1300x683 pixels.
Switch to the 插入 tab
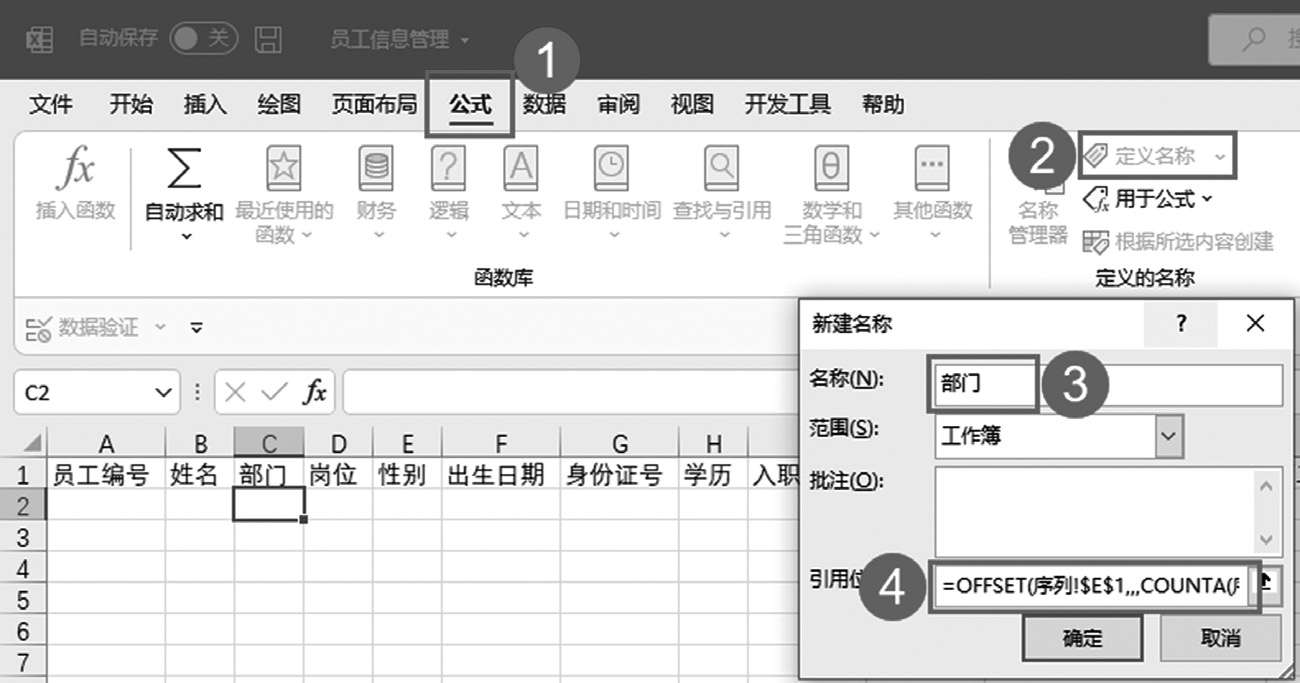[x=205, y=104]
